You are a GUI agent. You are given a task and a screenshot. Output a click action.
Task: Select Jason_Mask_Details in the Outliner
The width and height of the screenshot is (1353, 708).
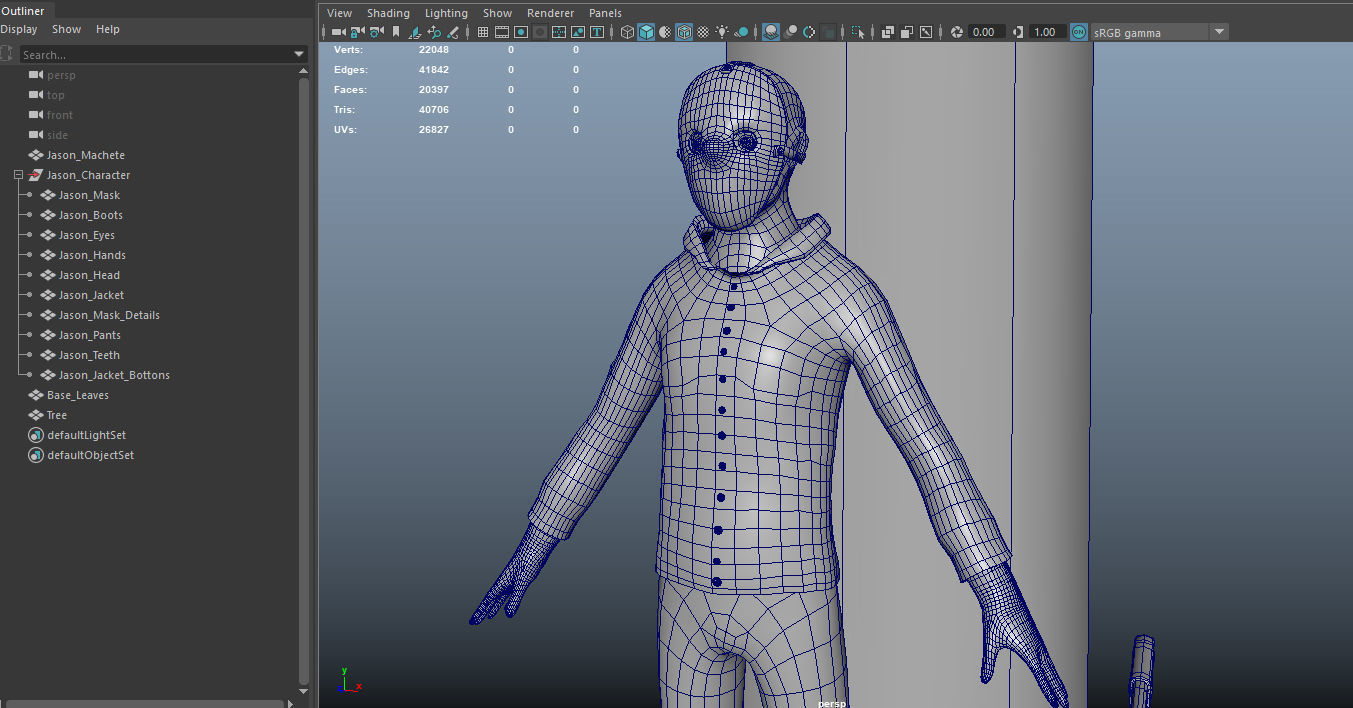(109, 315)
